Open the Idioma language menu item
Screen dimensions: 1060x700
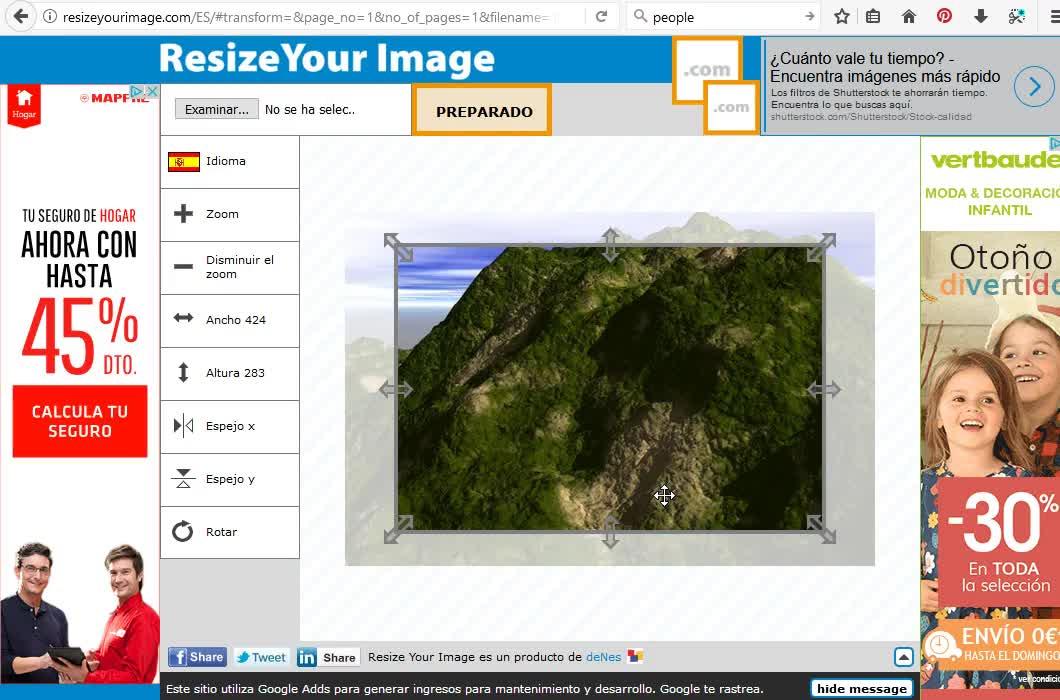[x=230, y=162]
